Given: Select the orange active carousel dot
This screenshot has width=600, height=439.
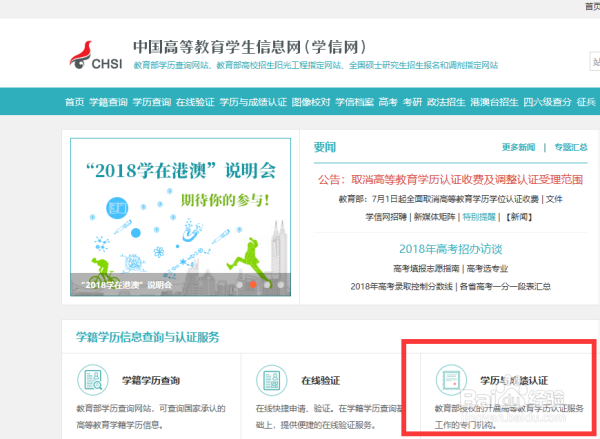Looking at the screenshot, I should [253, 285].
